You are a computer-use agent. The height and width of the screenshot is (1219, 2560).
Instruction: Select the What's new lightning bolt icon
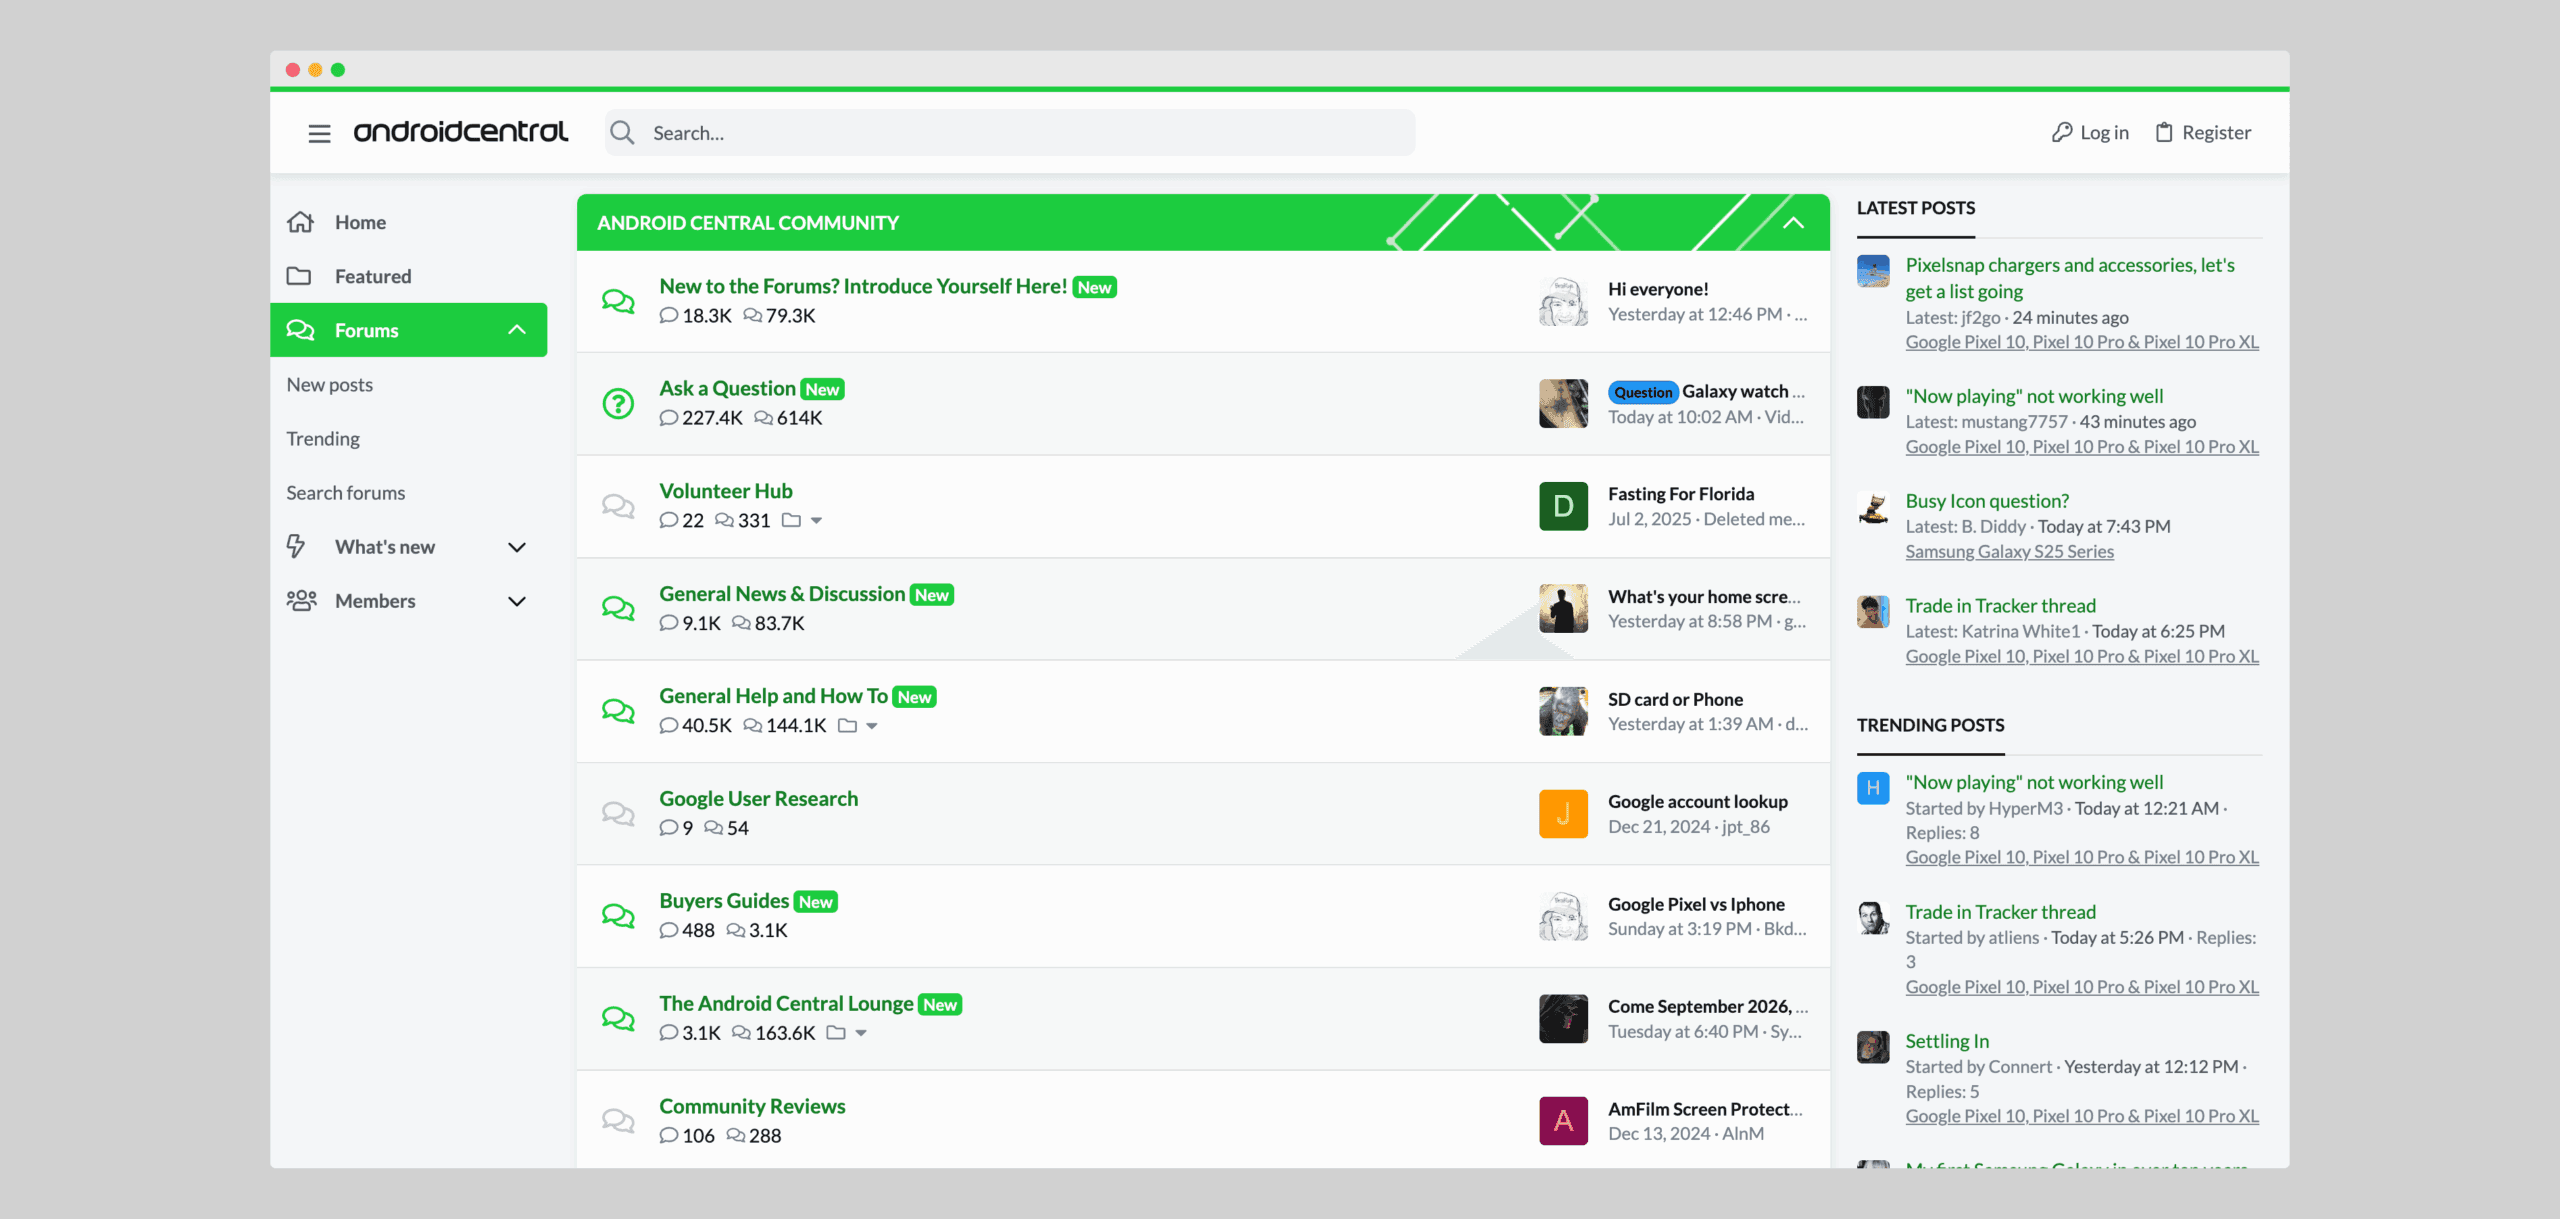(x=297, y=546)
